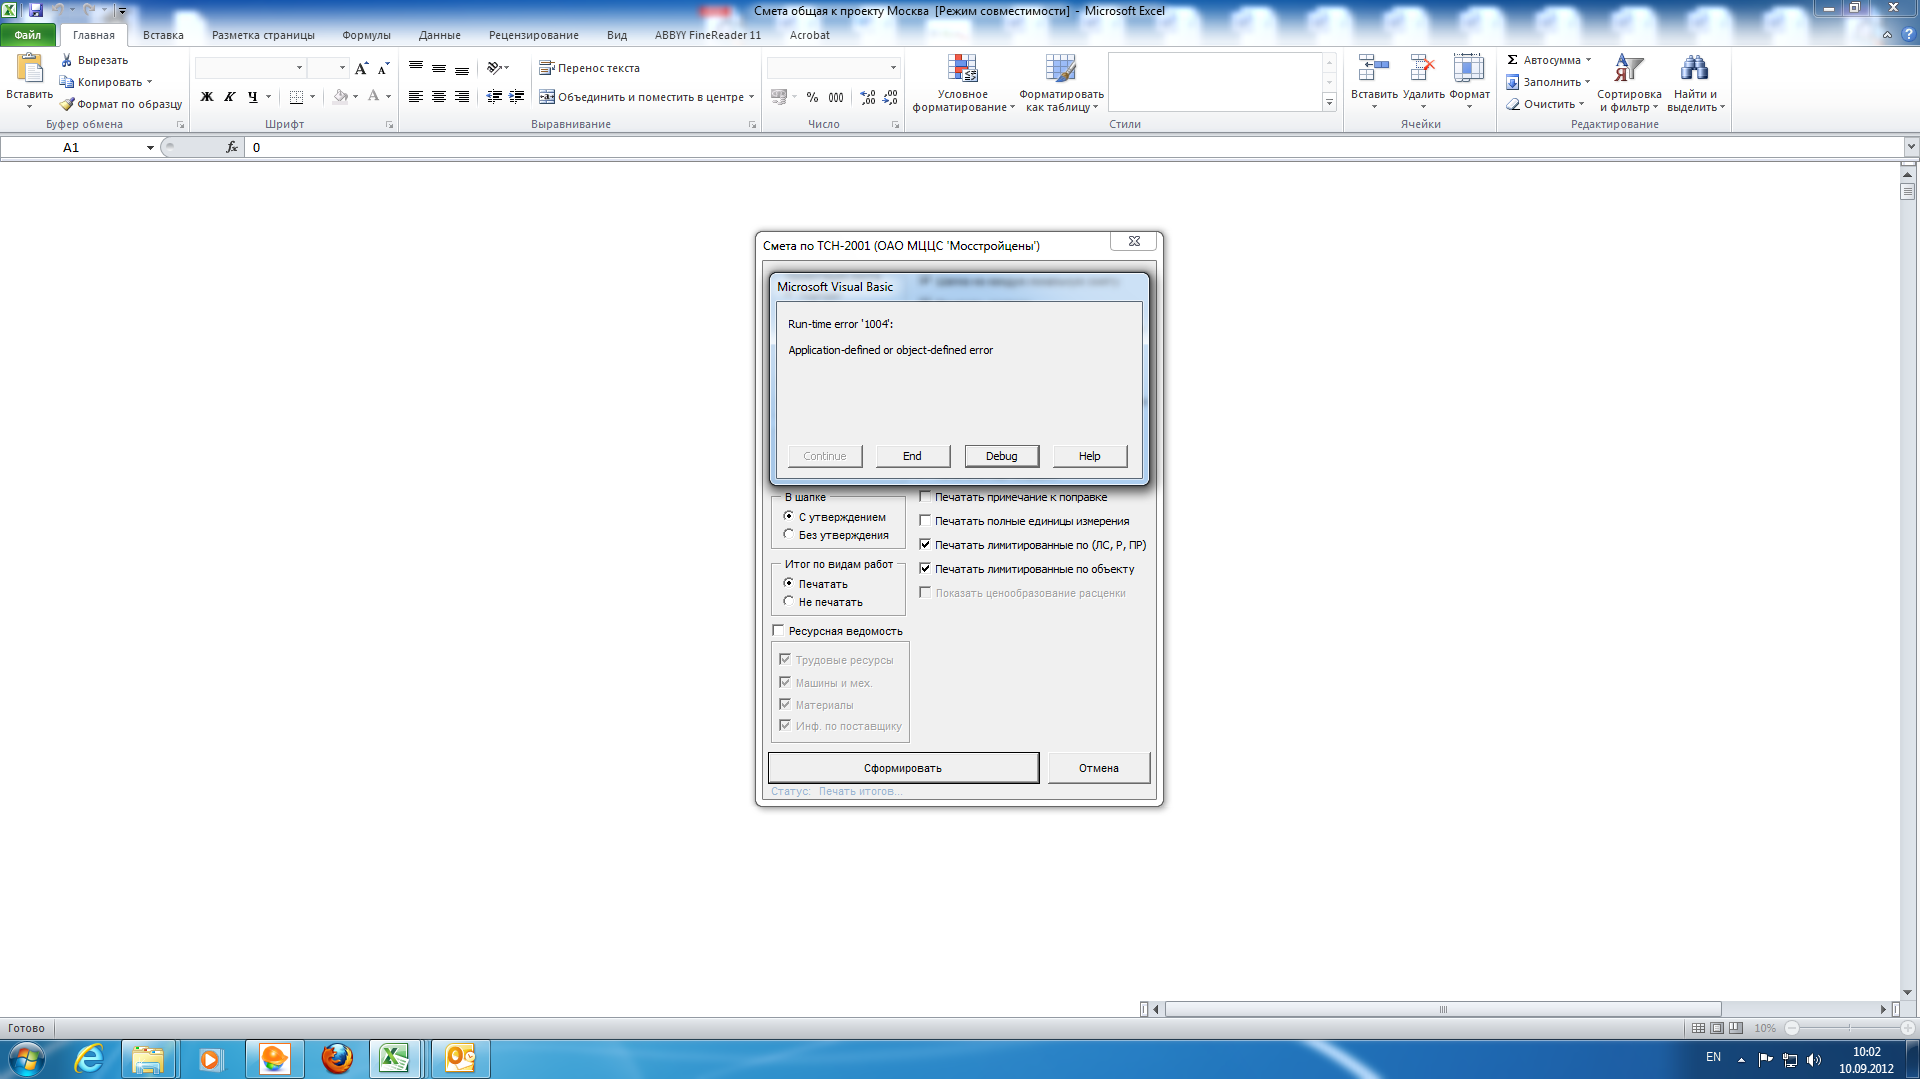Select 'Не печатать' radio button
The image size is (1920, 1080).
(788, 602)
